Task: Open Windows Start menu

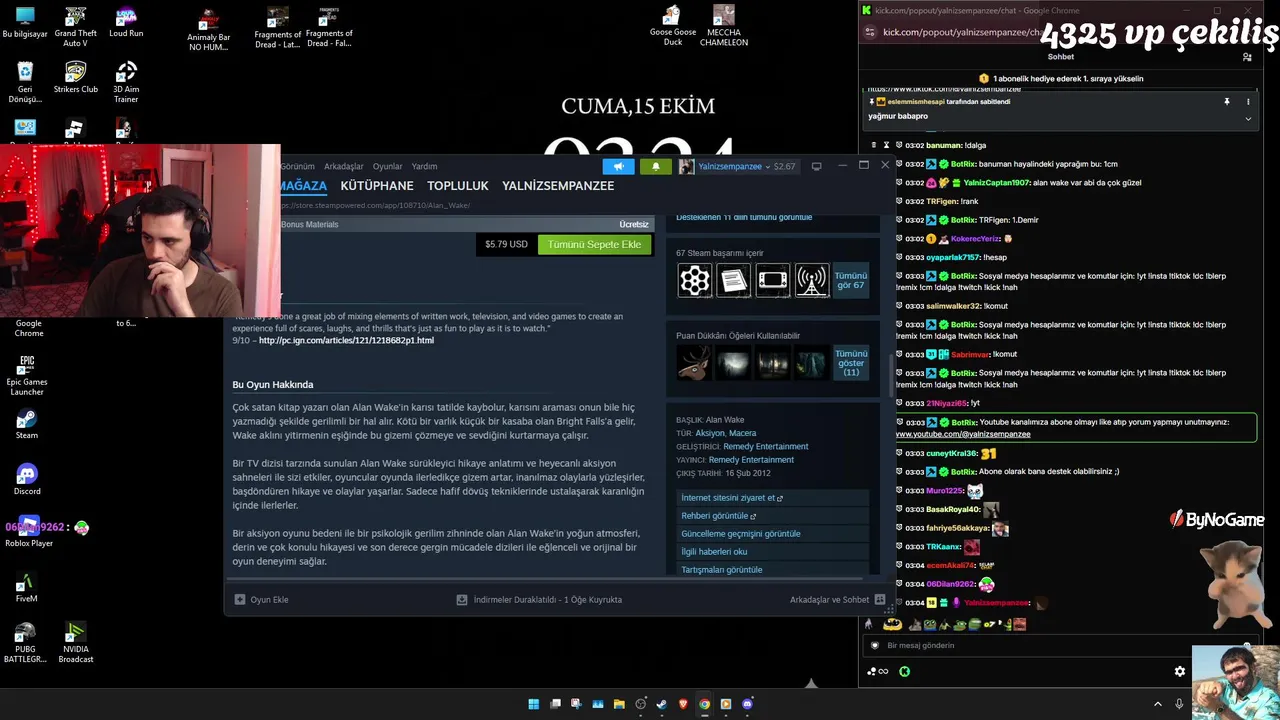Action: pyautogui.click(x=534, y=704)
